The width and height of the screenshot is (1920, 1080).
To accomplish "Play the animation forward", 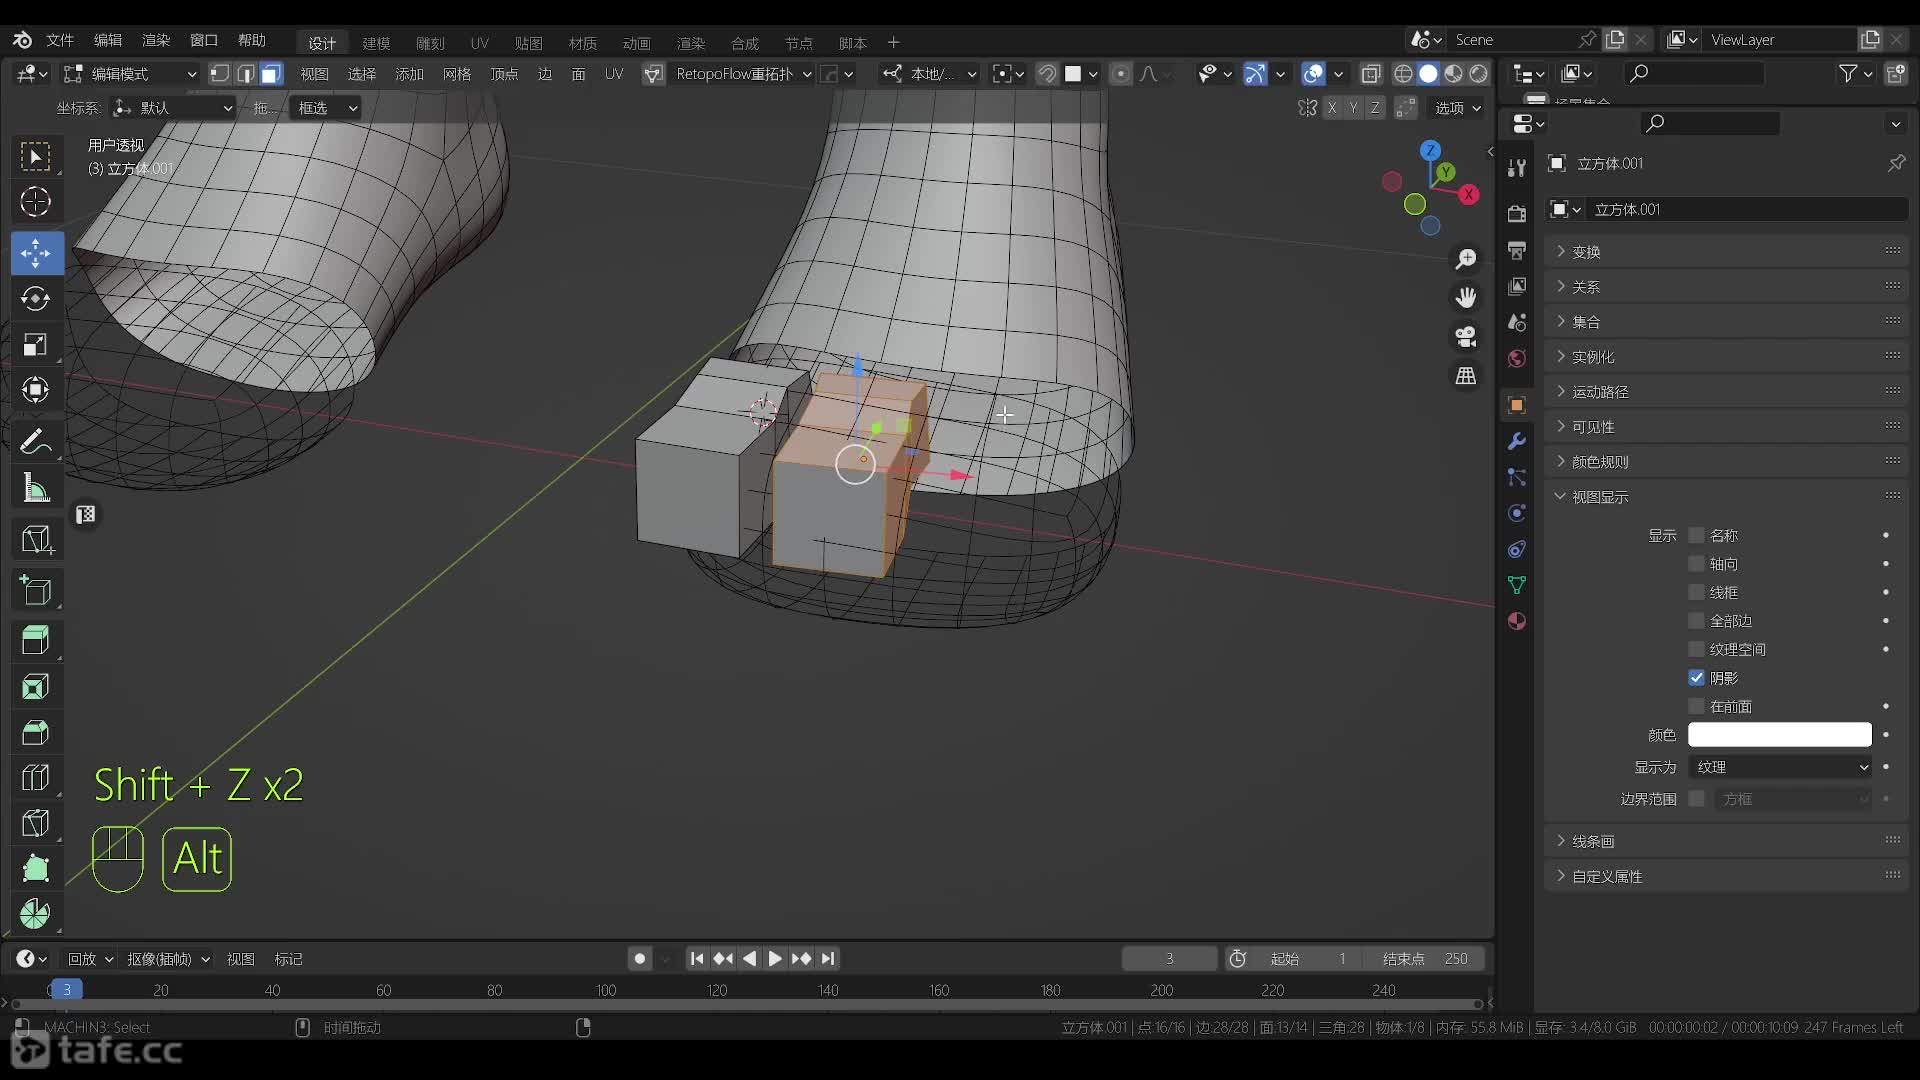I will coord(775,959).
